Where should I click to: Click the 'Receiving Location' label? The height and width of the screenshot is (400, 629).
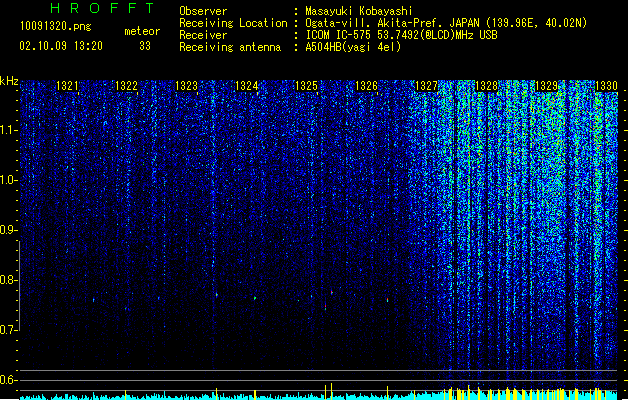(x=233, y=23)
